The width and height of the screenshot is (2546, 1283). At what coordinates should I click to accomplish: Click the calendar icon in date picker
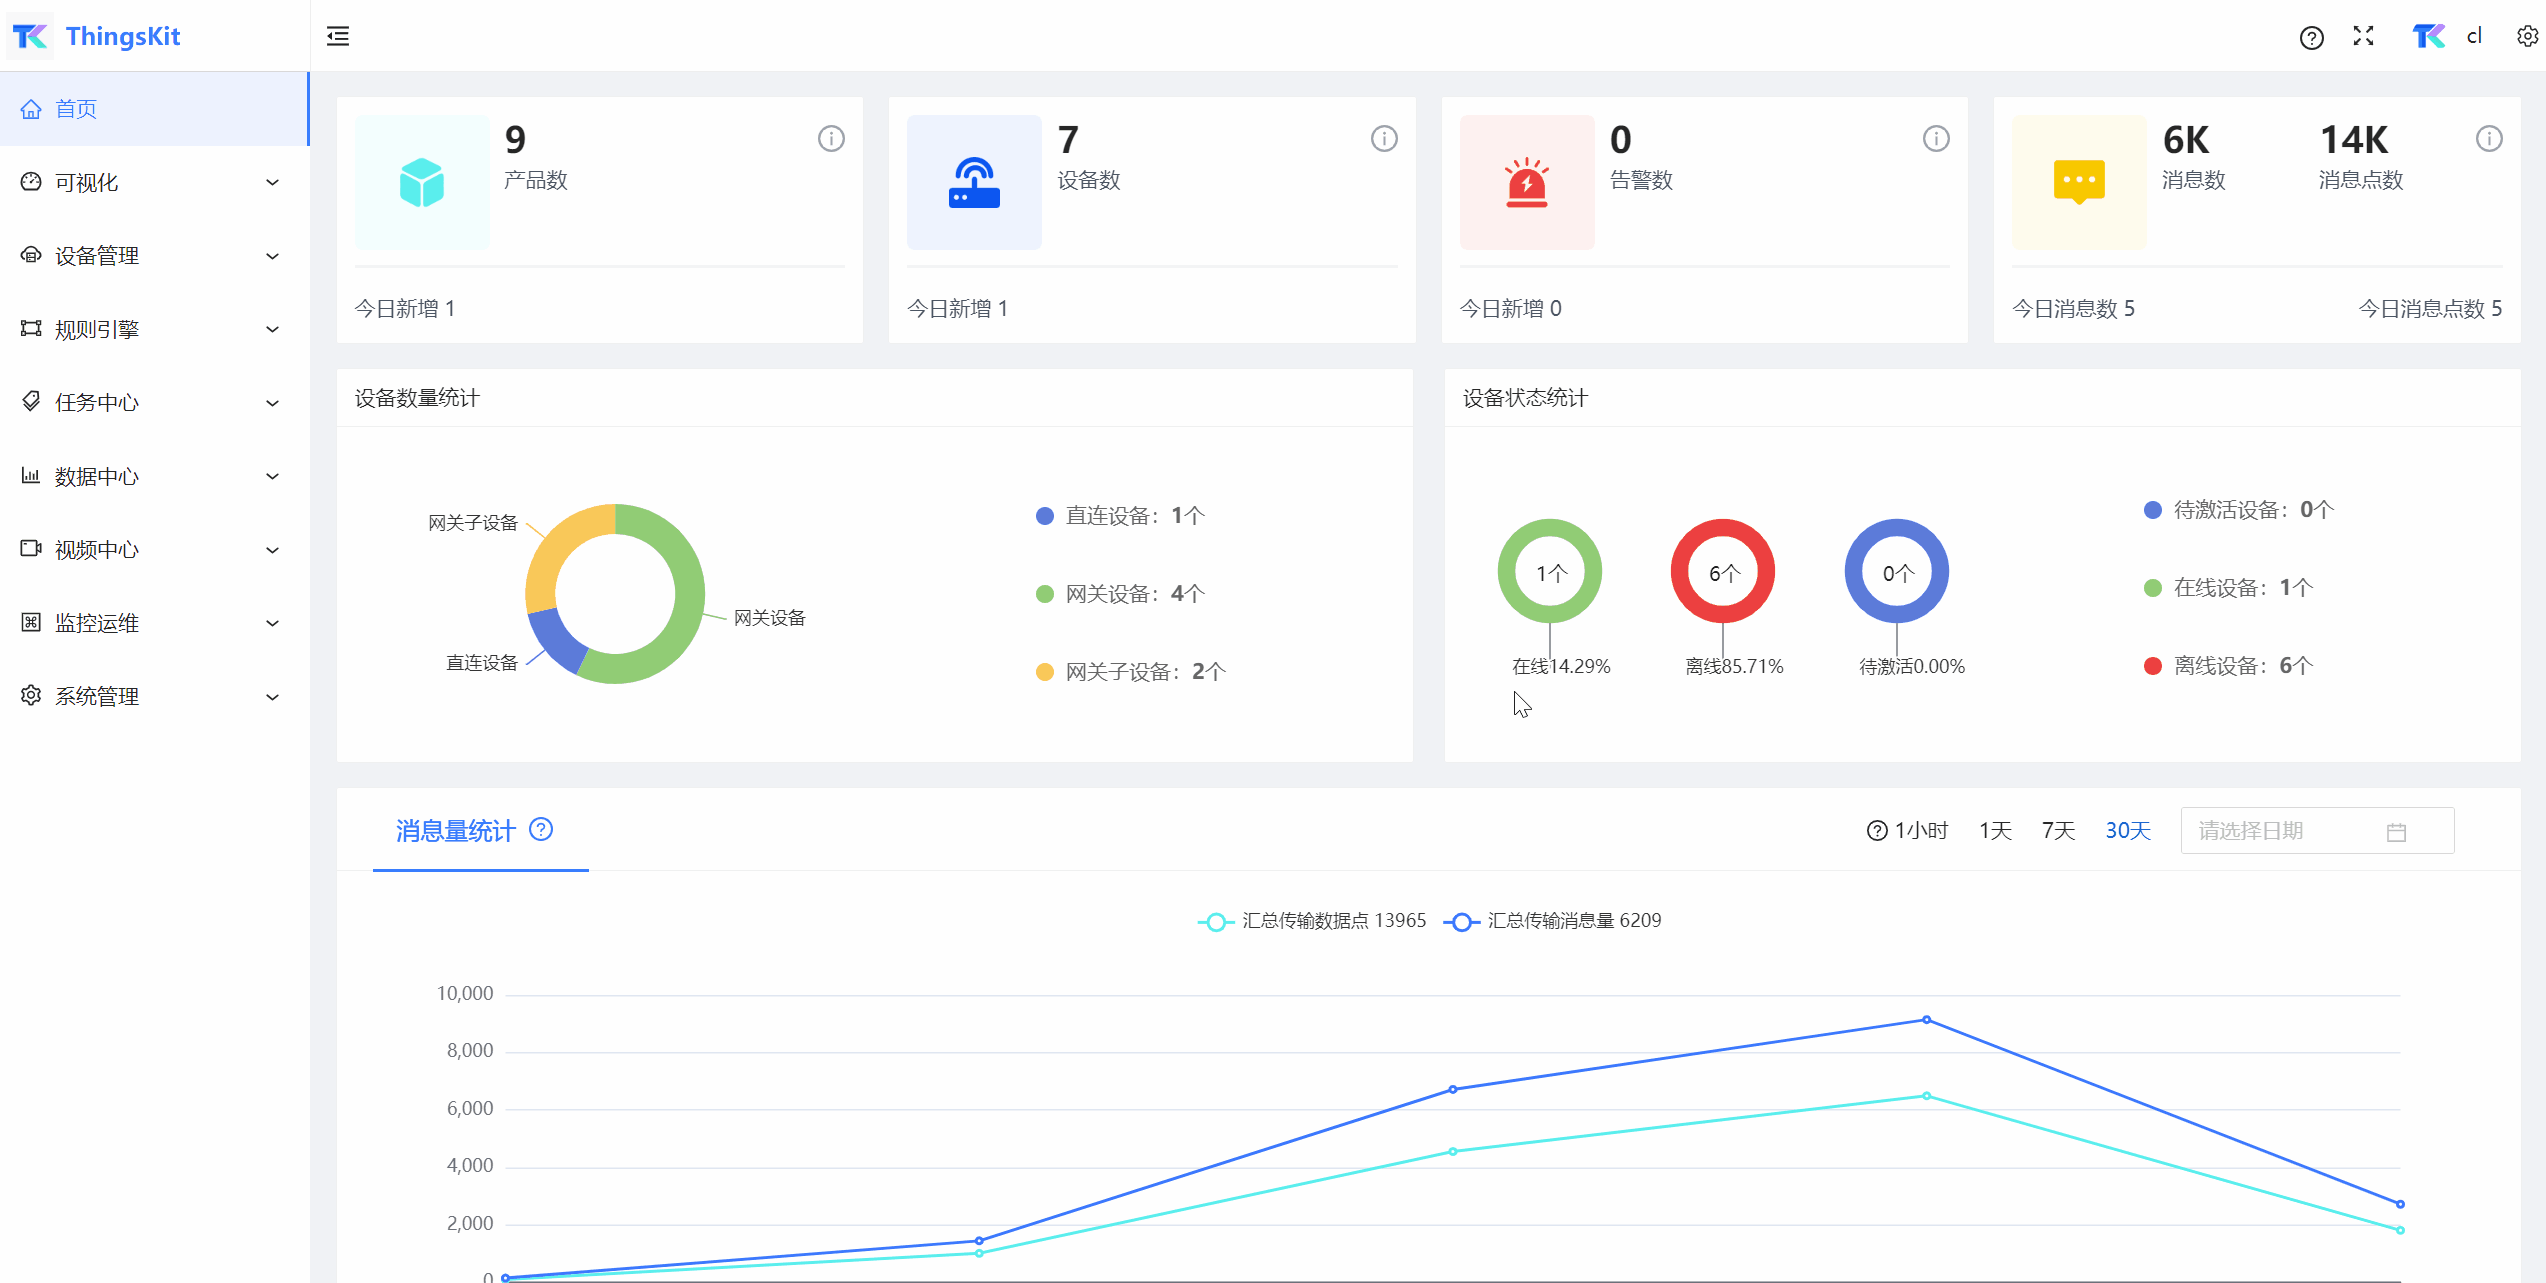pyautogui.click(x=2396, y=832)
